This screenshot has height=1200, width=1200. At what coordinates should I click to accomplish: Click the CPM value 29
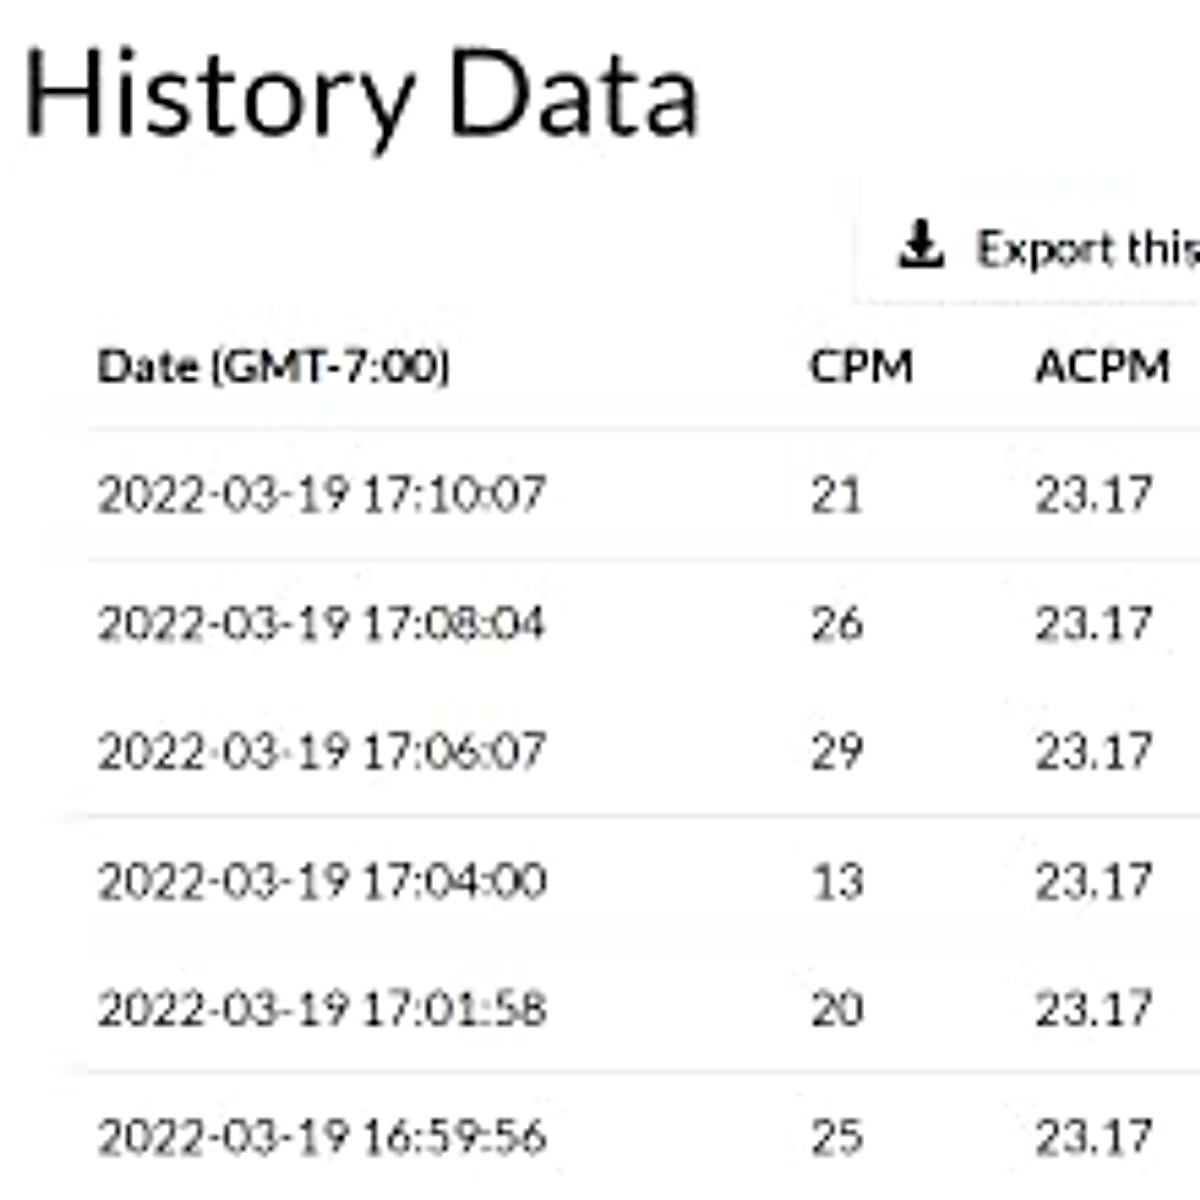(x=836, y=751)
